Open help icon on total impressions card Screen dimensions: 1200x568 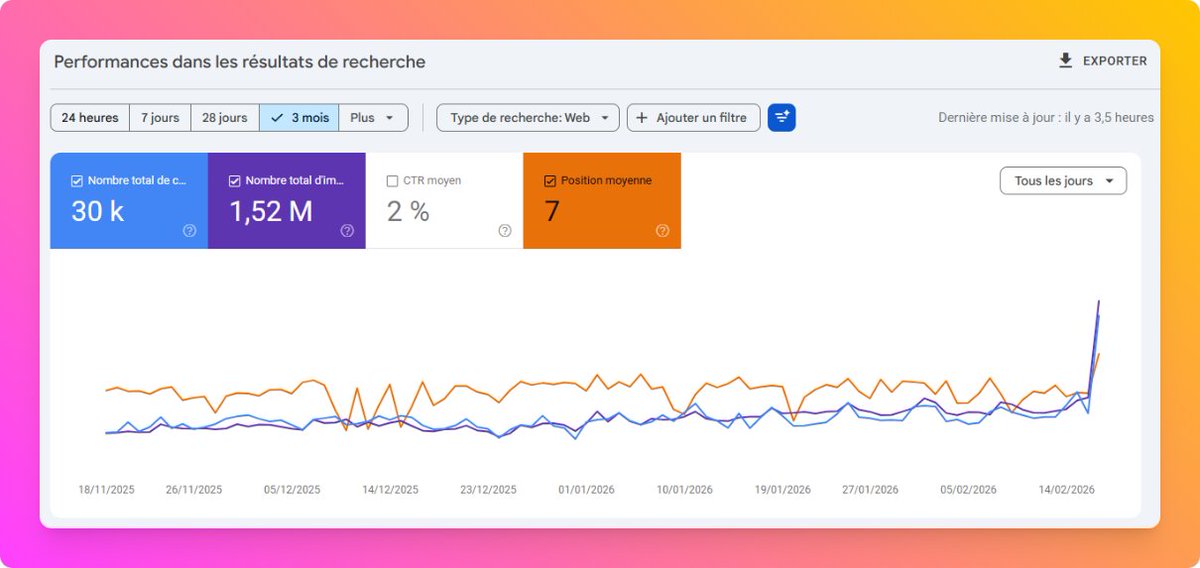coord(347,231)
